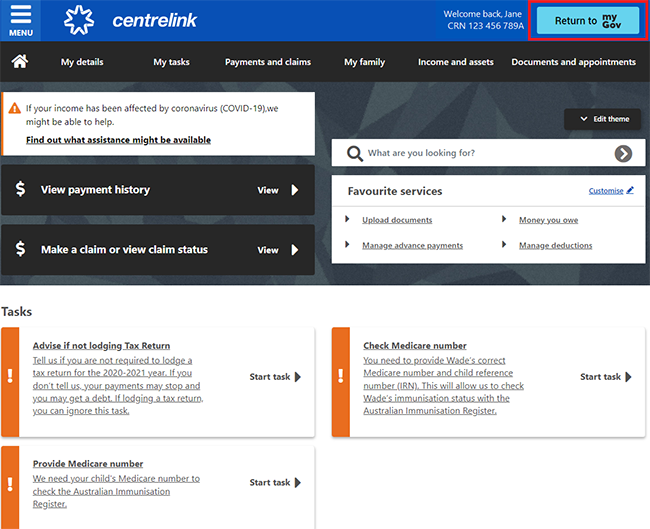
Task: Click the CRN 123 456 789A text
Action: click(x=485, y=26)
